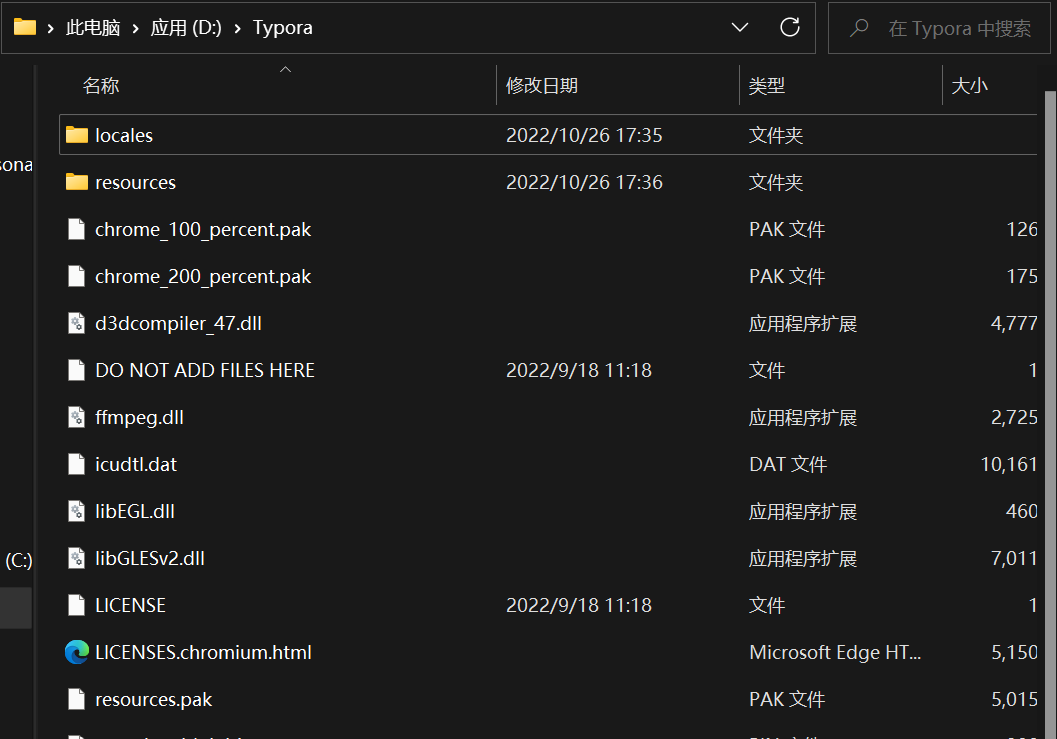Select the locales folder name
The width and height of the screenshot is (1057, 739).
point(124,136)
